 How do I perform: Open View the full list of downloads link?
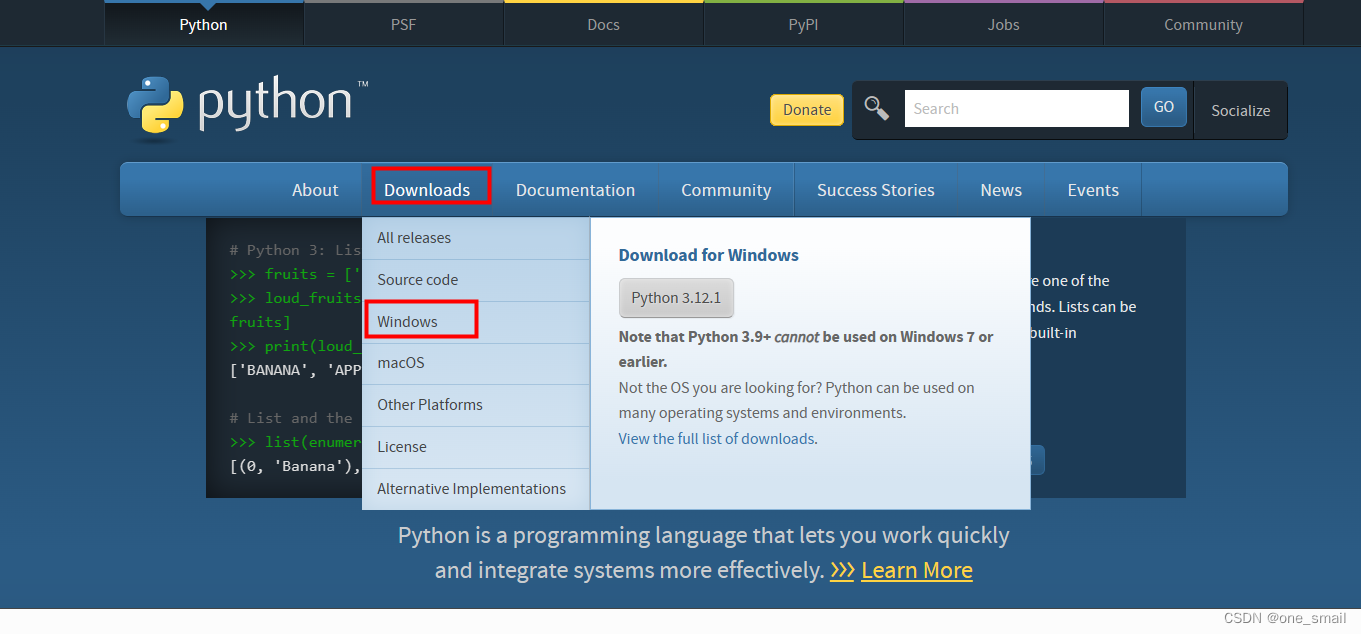point(716,439)
